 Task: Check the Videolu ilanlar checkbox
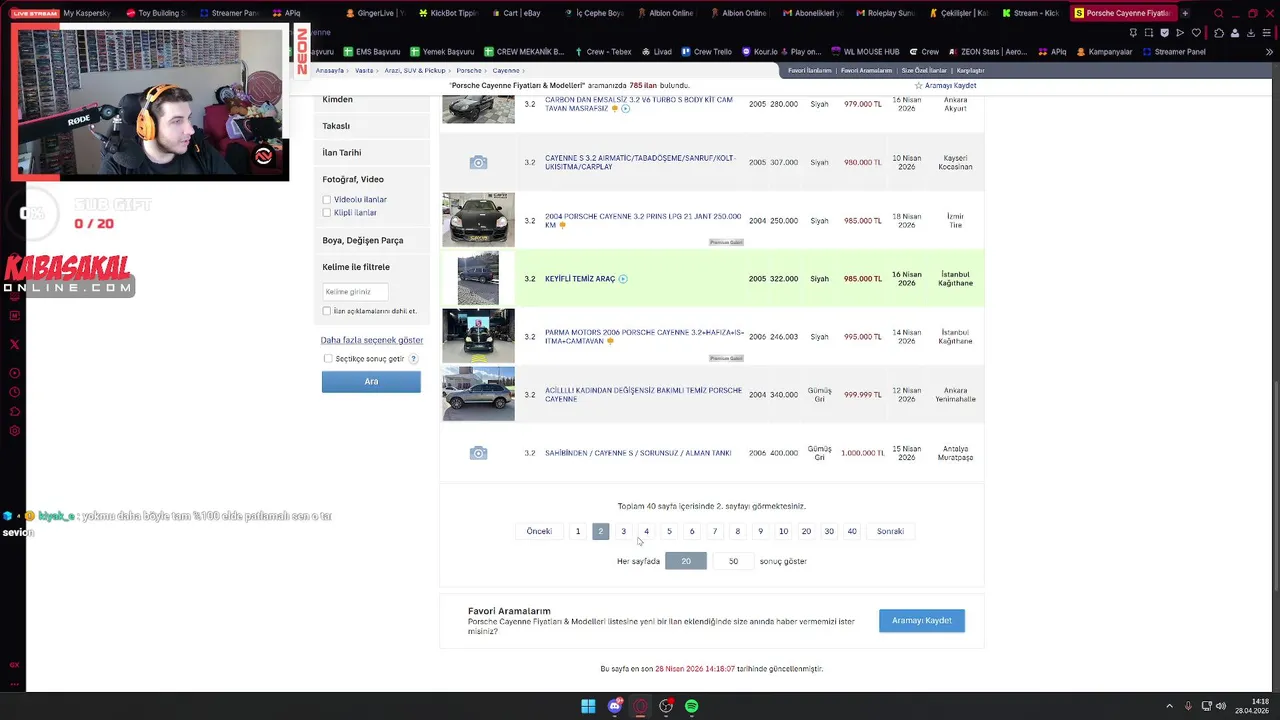[326, 200]
